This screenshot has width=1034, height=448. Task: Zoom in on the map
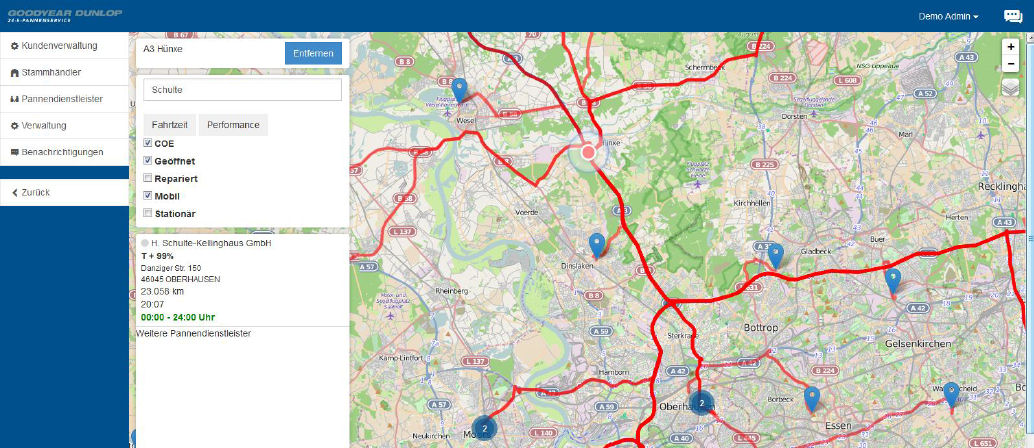coord(1010,47)
